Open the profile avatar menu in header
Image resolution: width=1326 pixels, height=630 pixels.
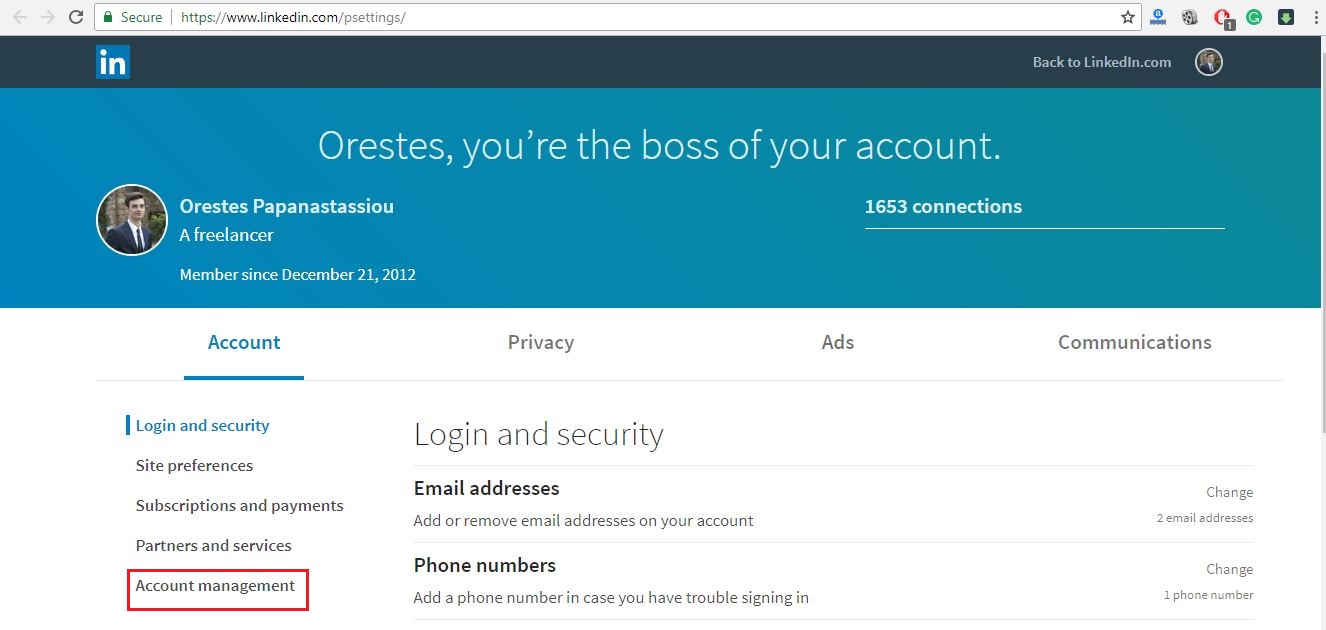pyautogui.click(x=1209, y=62)
